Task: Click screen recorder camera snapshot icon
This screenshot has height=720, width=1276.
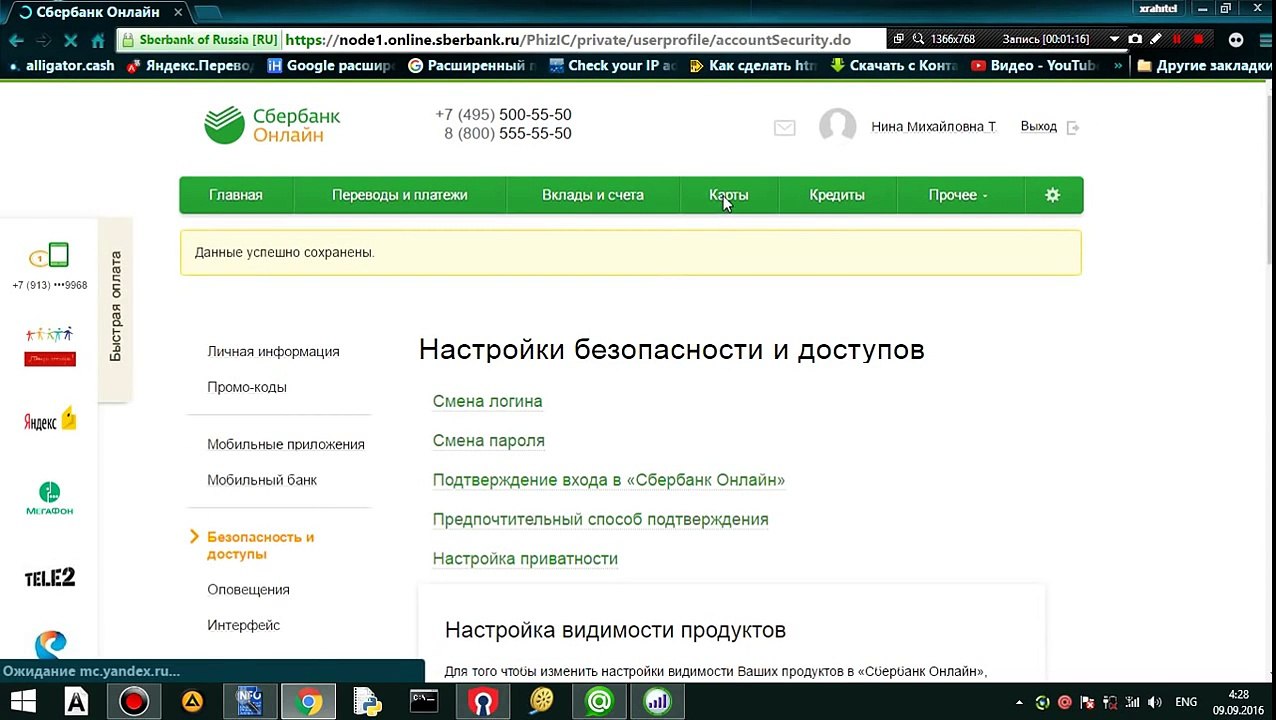Action: (x=1134, y=39)
